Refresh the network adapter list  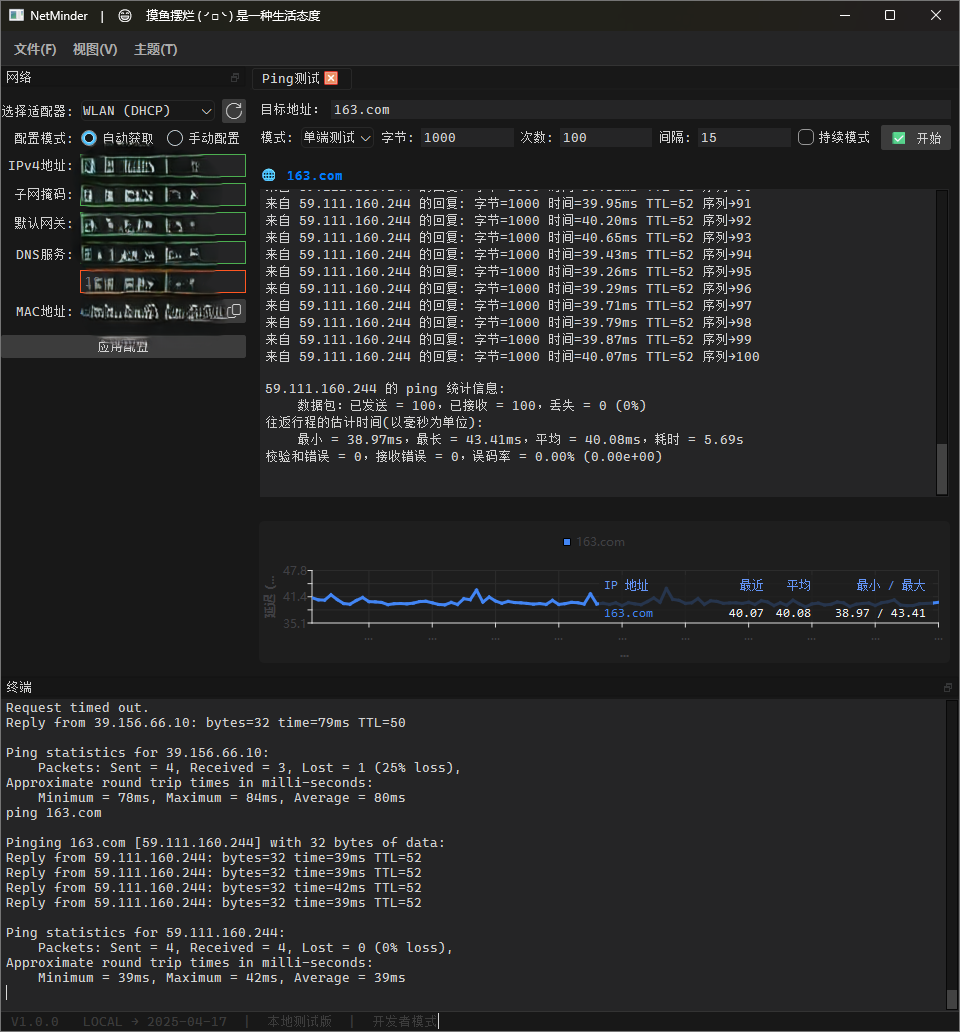pyautogui.click(x=234, y=111)
